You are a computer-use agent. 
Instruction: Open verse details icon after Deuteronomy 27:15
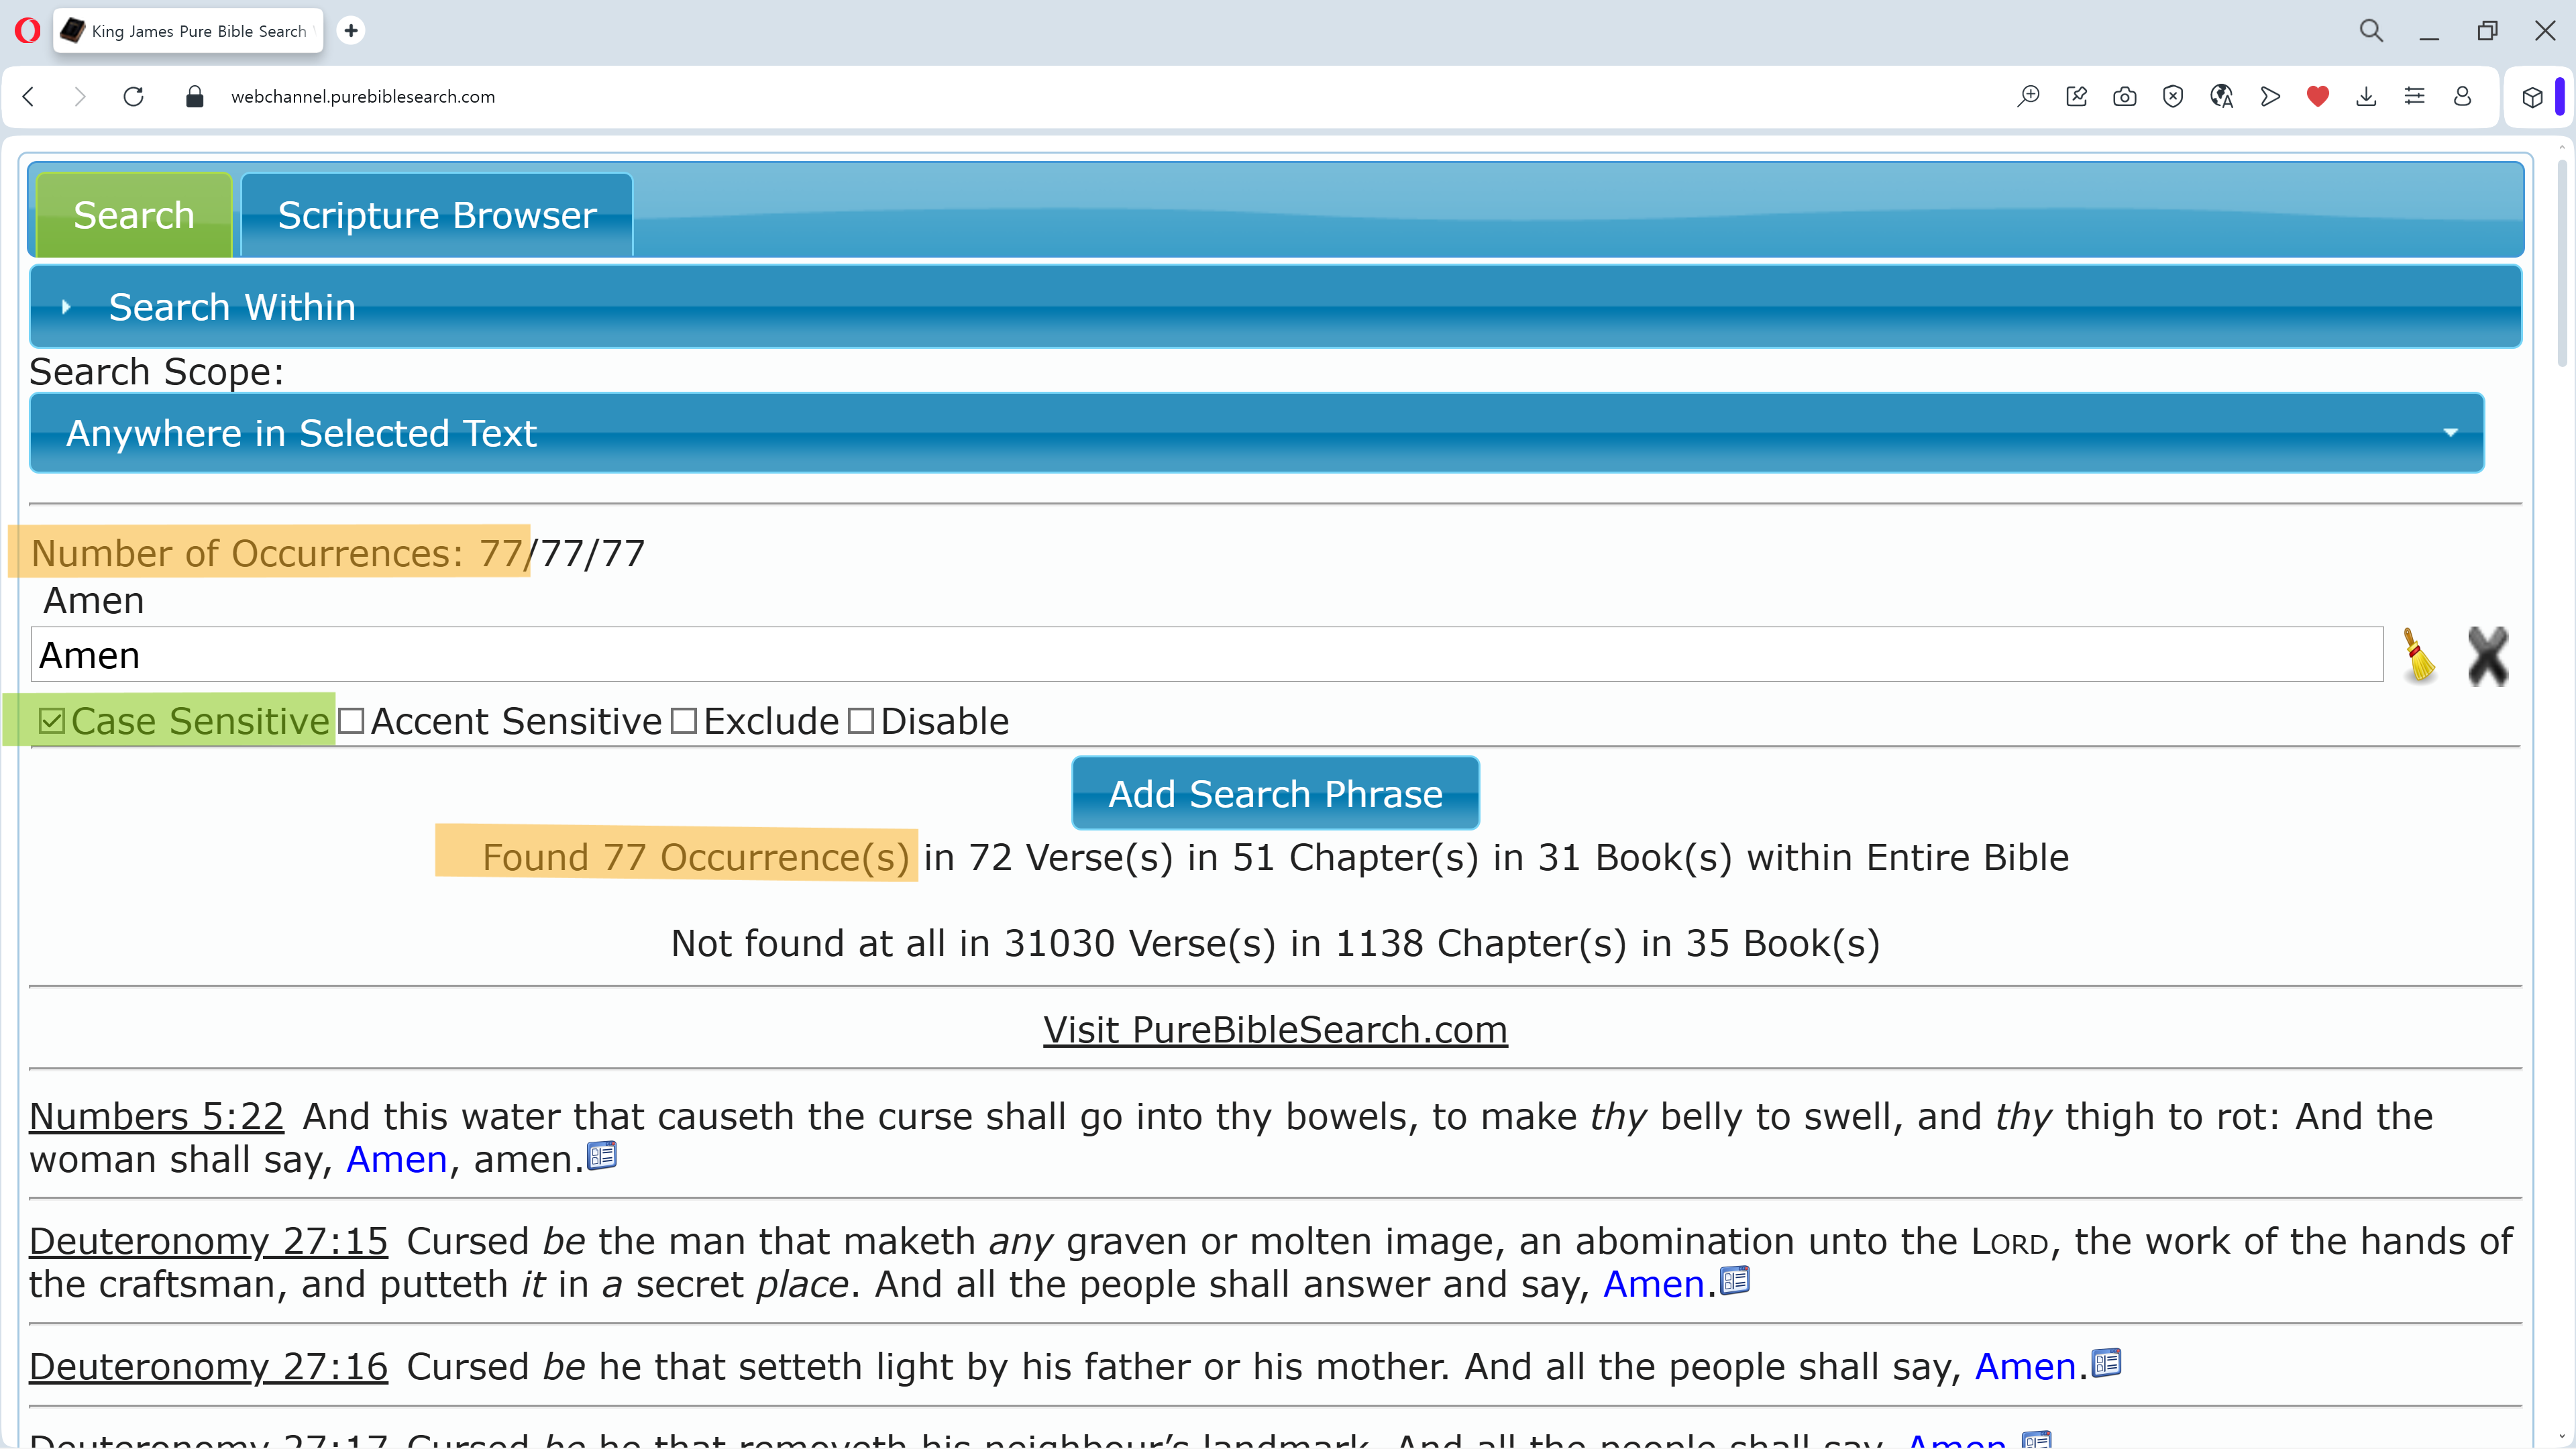click(1735, 1281)
